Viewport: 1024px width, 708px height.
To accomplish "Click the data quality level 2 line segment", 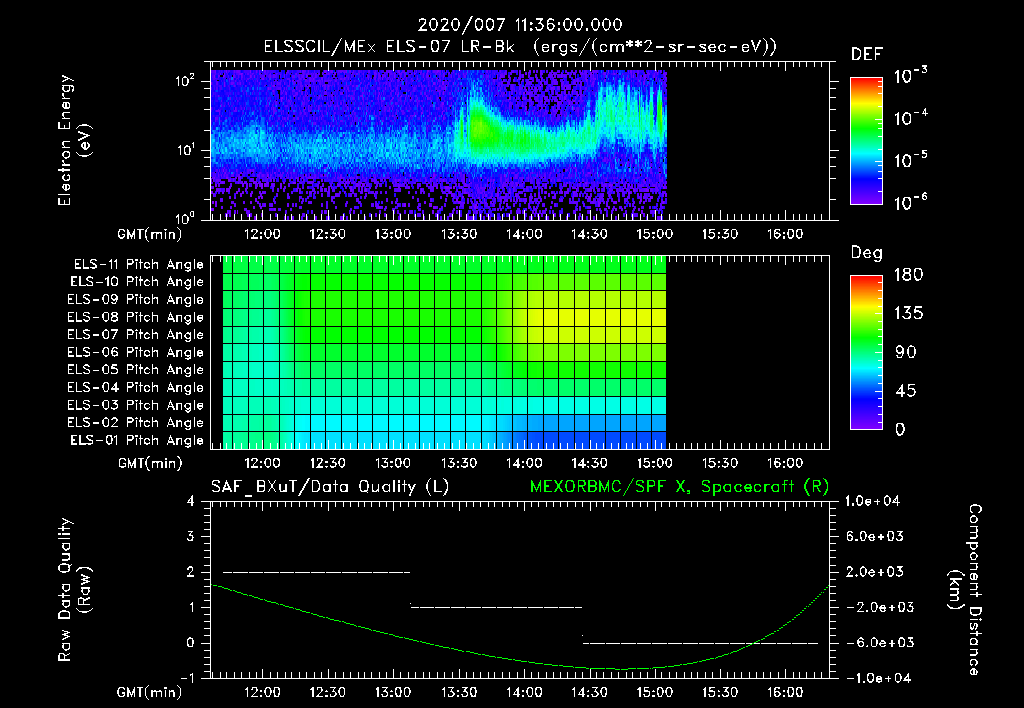I will pos(317,572).
